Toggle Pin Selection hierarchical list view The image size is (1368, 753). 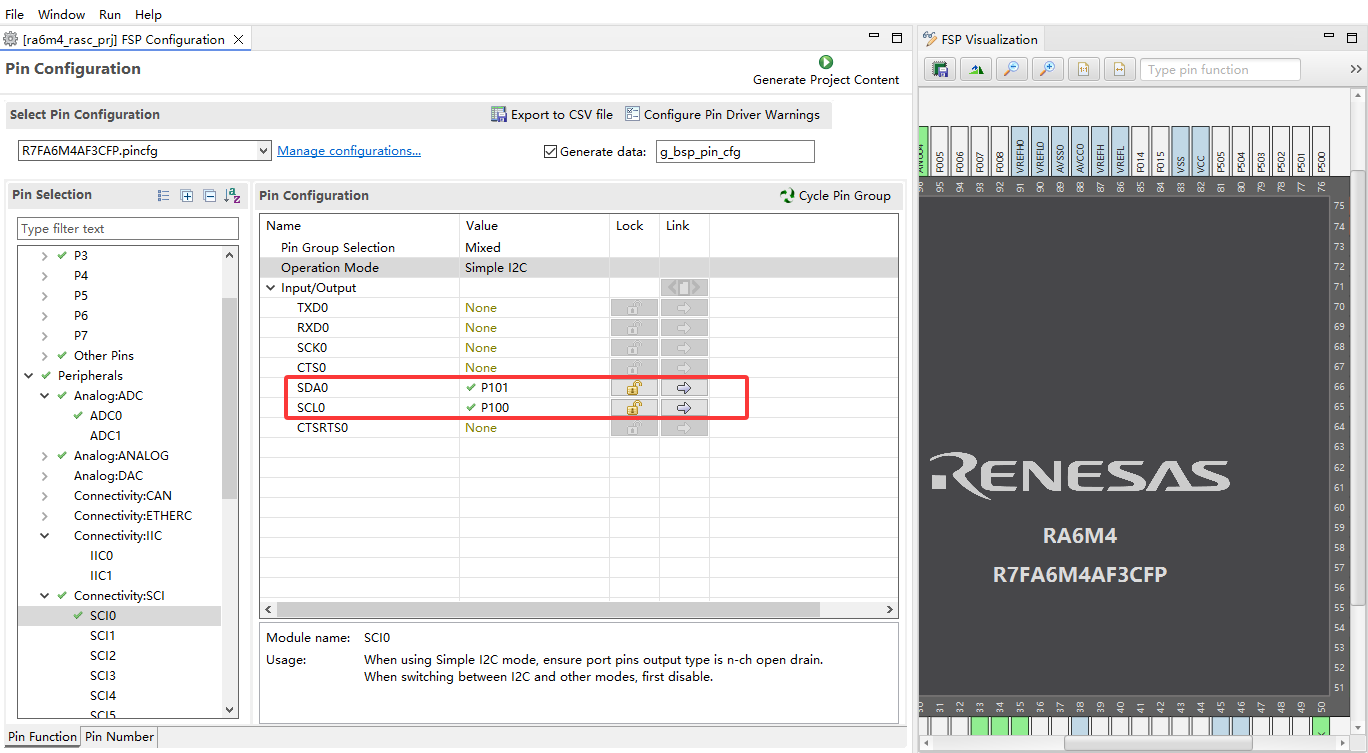tap(164, 196)
